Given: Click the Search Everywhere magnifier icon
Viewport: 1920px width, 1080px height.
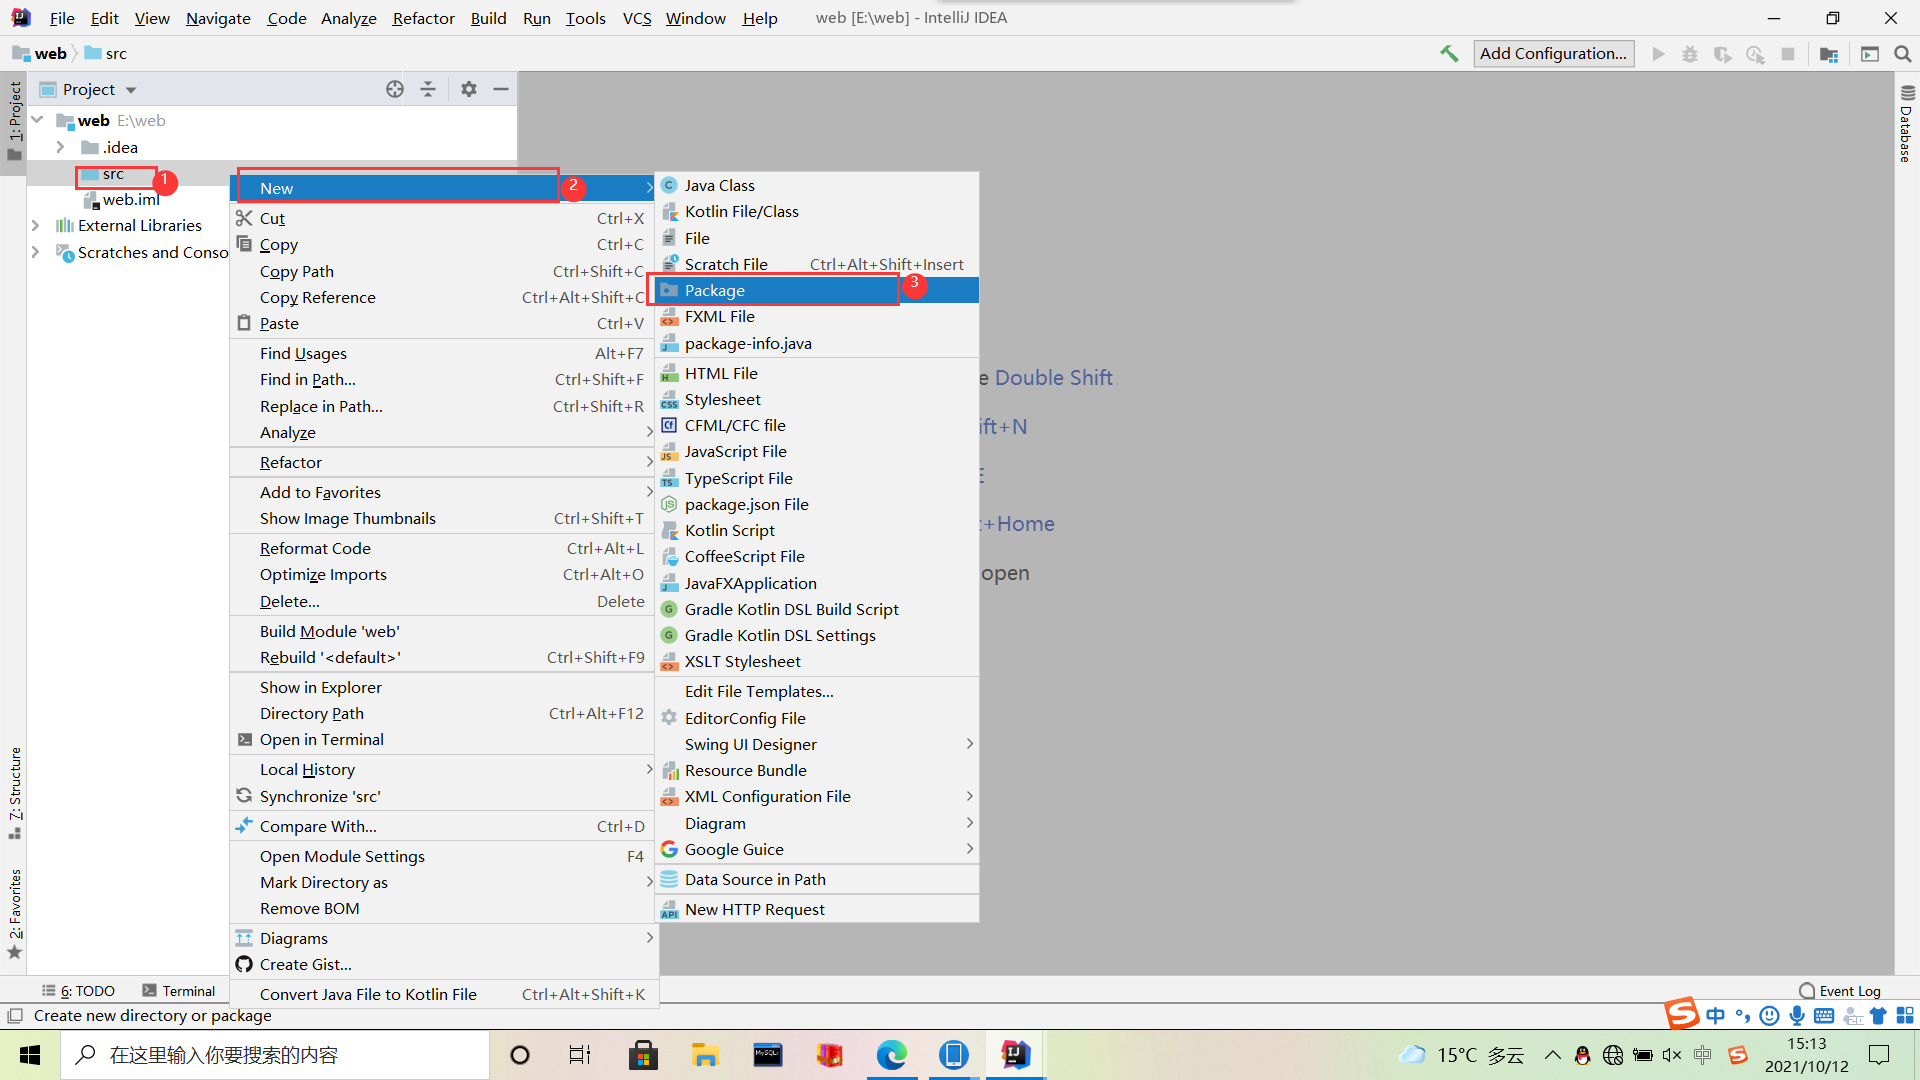Looking at the screenshot, I should tap(1902, 54).
